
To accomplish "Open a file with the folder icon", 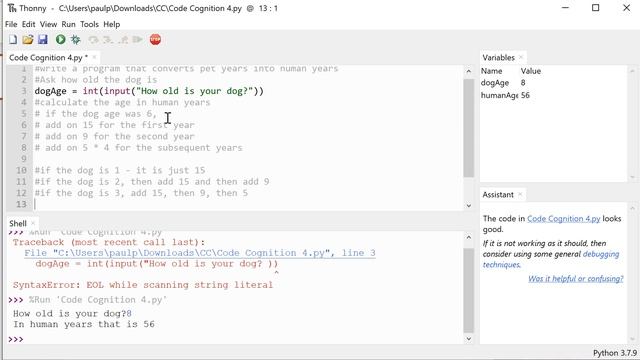I will point(28,40).
